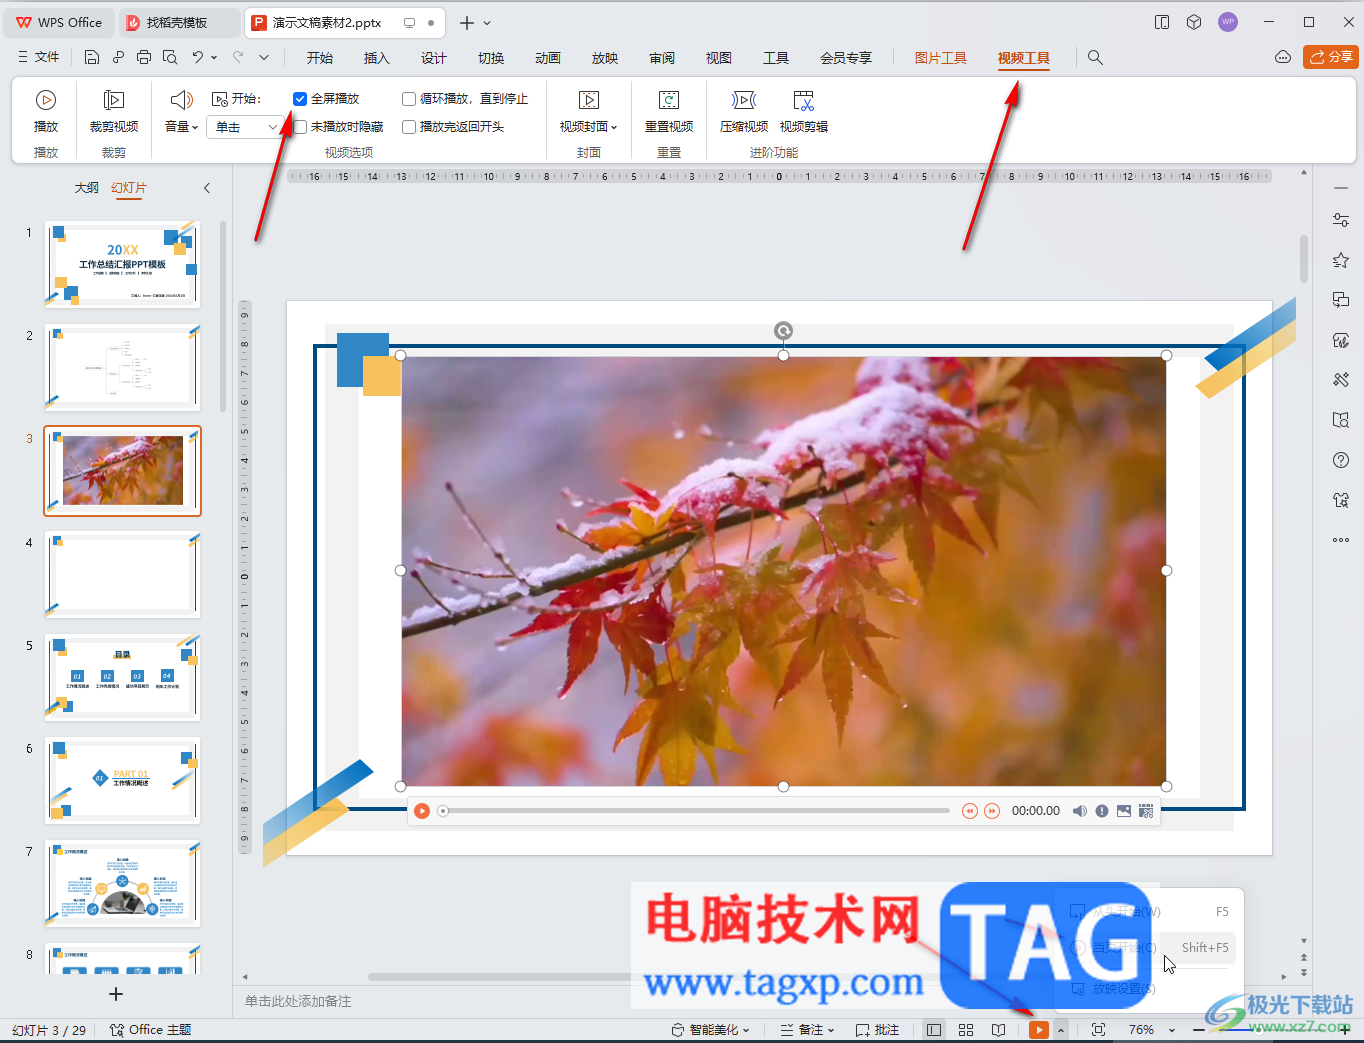Open the undo history dropdown arrow
Image resolution: width=1364 pixels, height=1043 pixels.
click(214, 58)
